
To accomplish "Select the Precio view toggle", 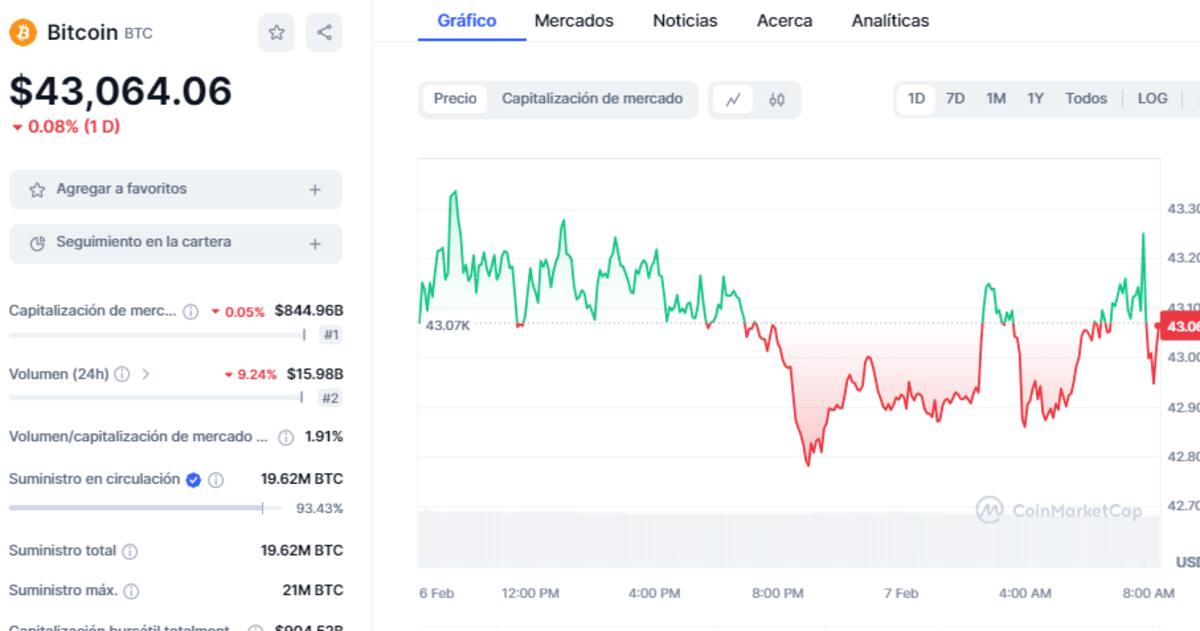I will (455, 99).
